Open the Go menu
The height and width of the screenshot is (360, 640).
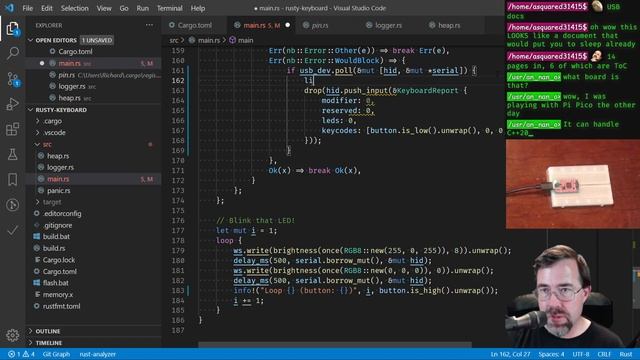[124, 8]
